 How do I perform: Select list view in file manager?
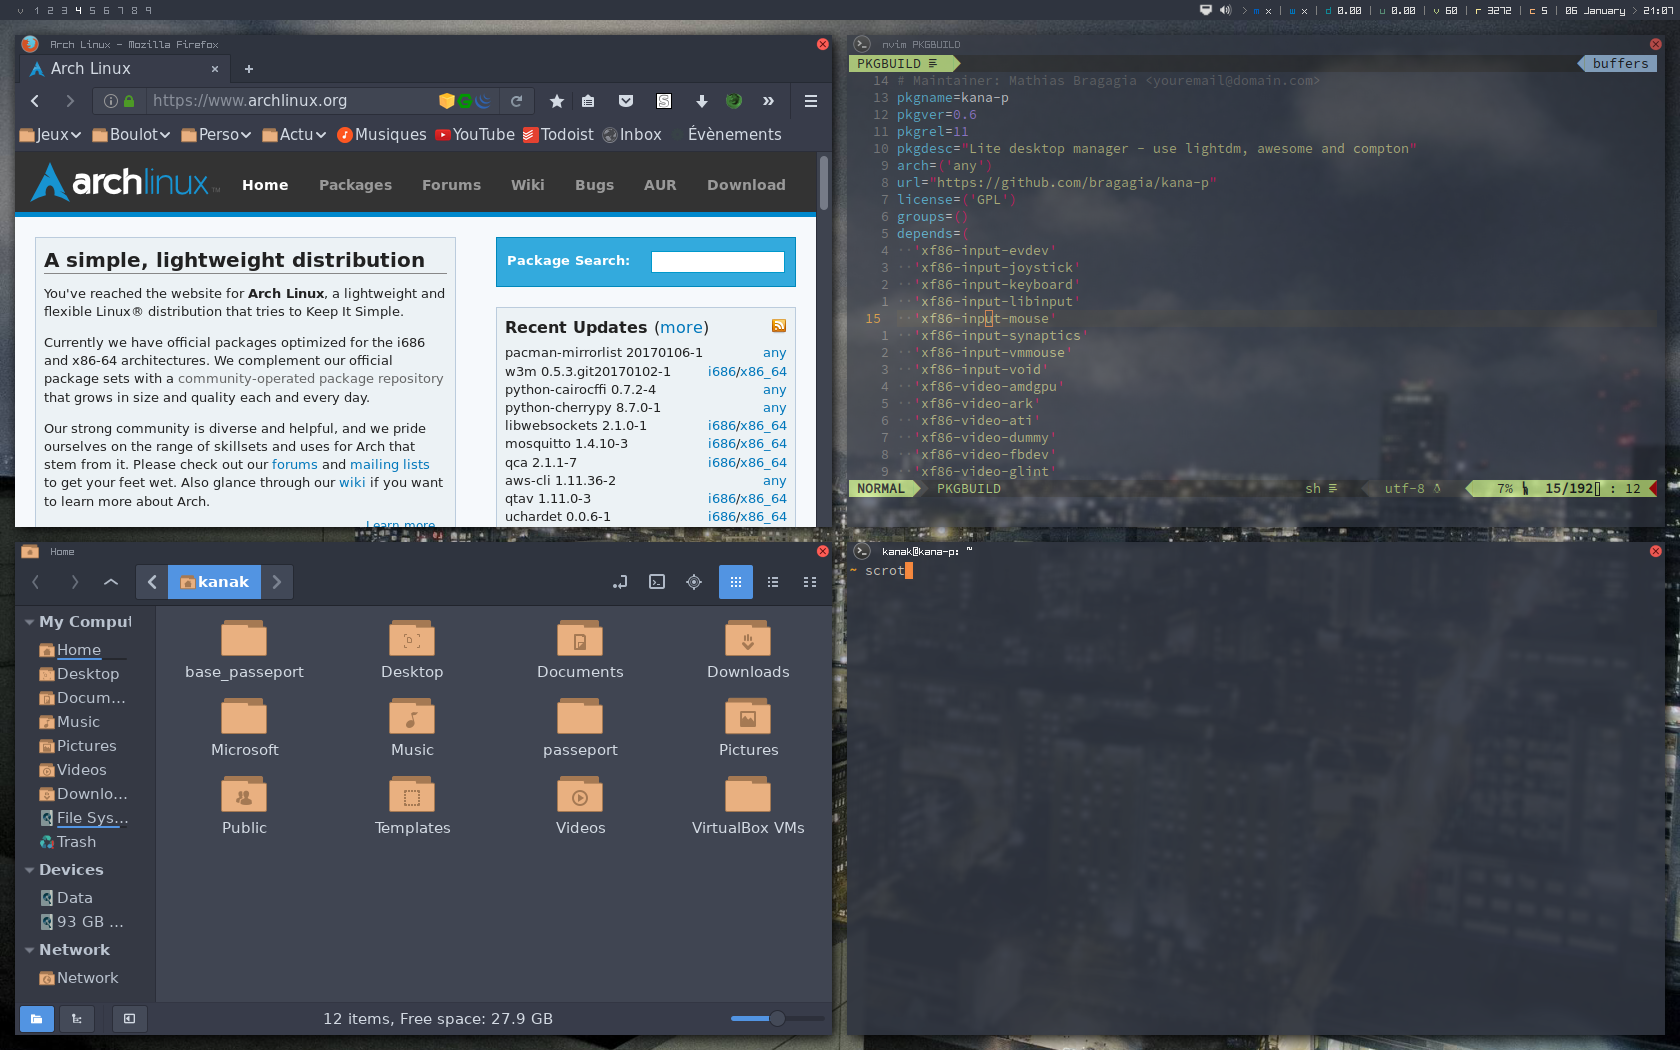[x=773, y=582]
